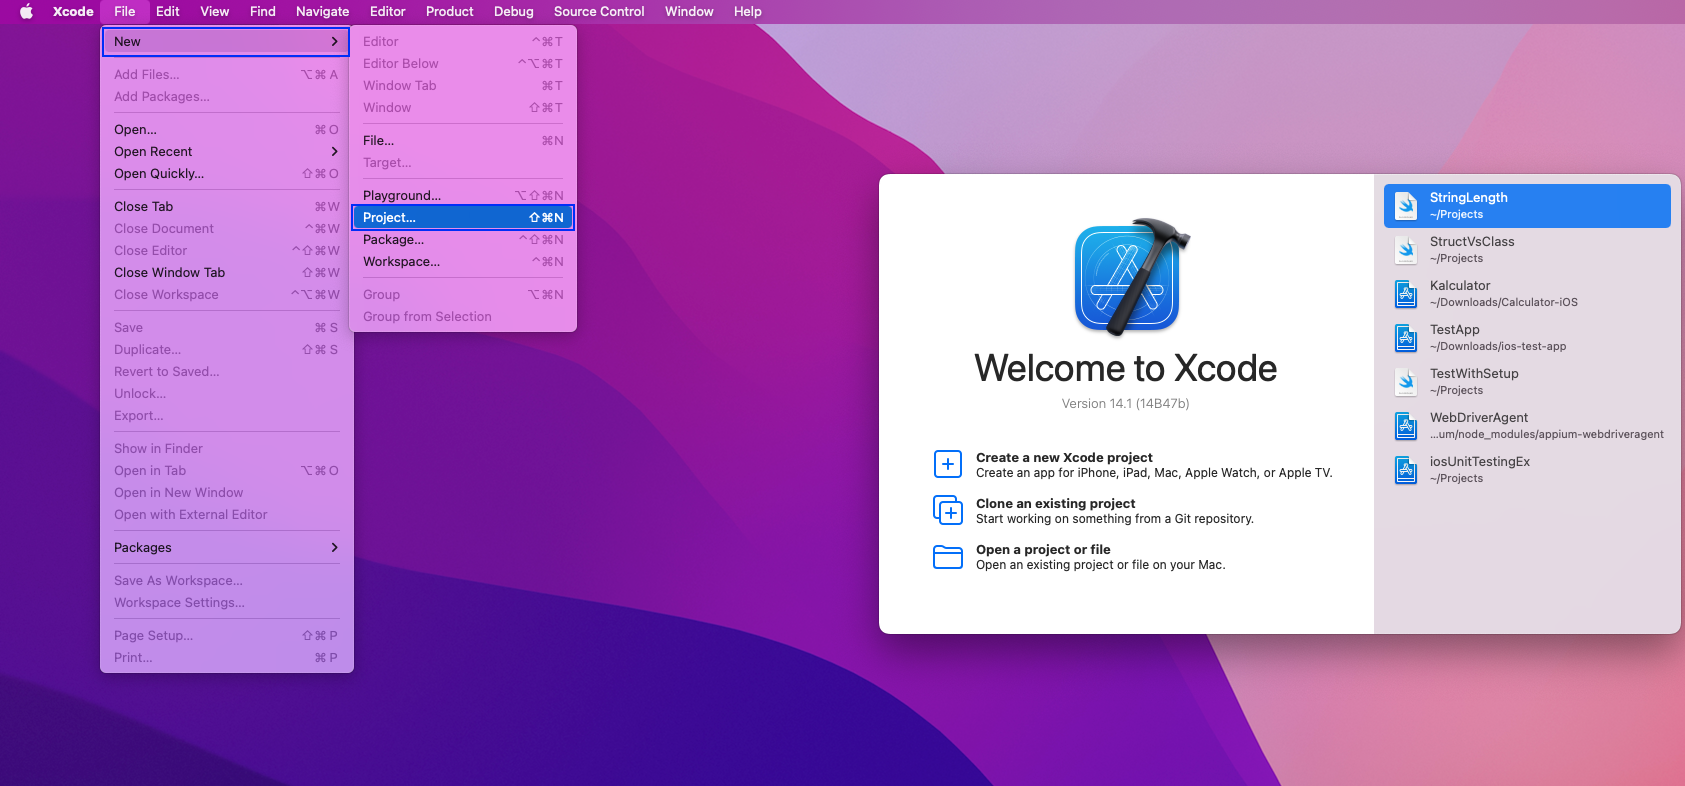1685x786 pixels.
Task: Select Kalculator recent project row
Action: point(1527,294)
